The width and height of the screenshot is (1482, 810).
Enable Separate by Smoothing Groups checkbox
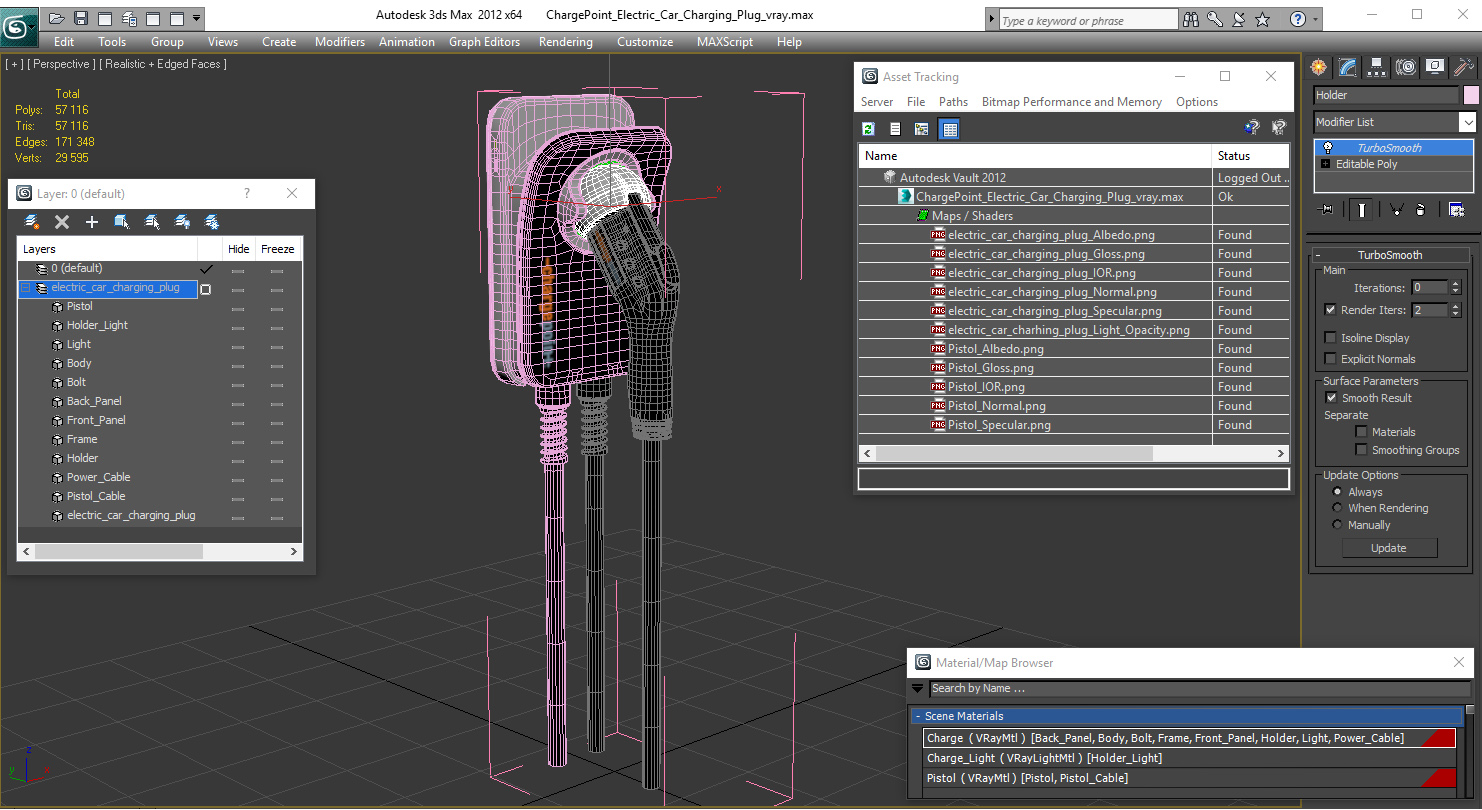point(1361,450)
